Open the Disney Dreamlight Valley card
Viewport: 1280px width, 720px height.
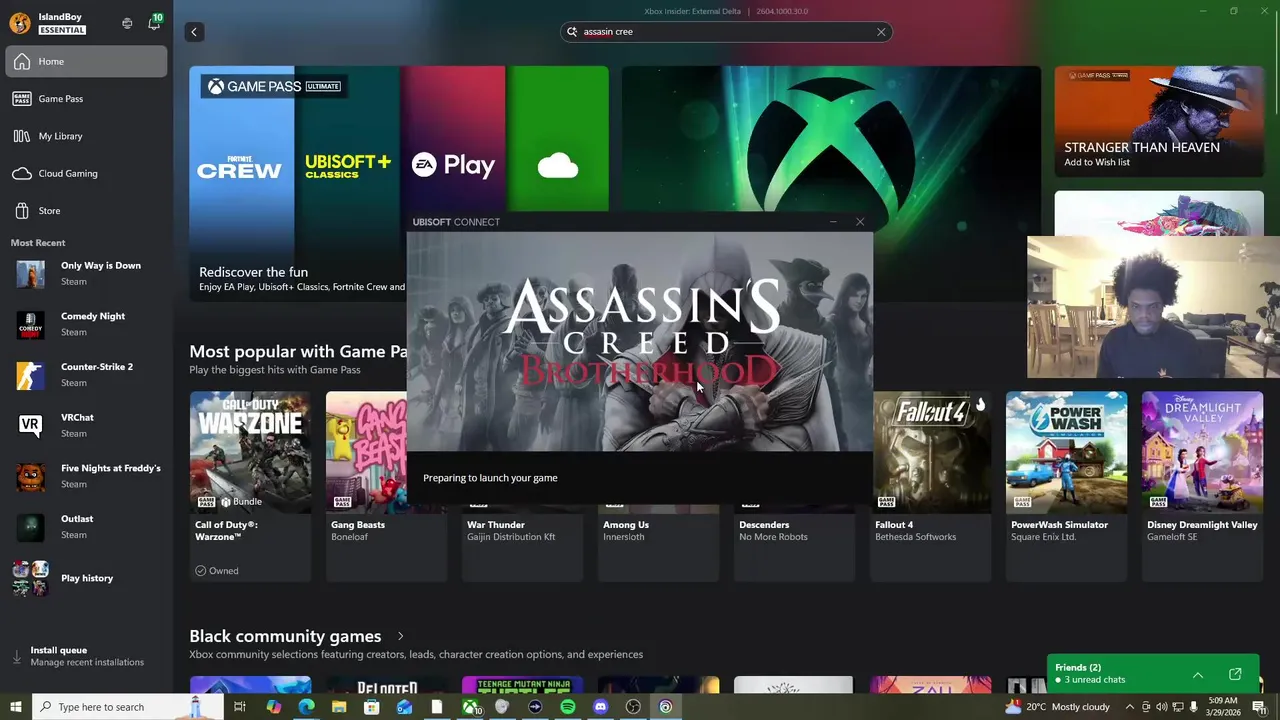tap(1202, 486)
